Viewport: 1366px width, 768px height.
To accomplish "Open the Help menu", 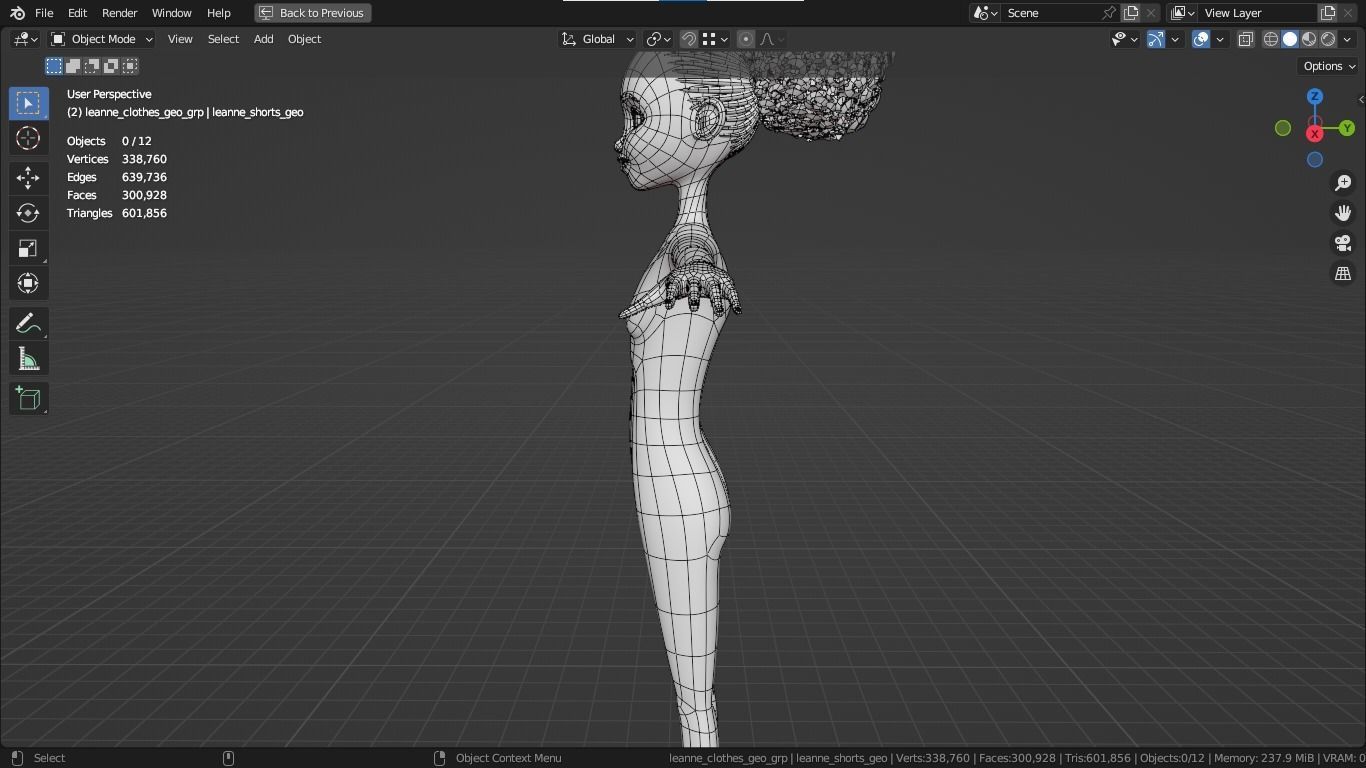I will [218, 13].
